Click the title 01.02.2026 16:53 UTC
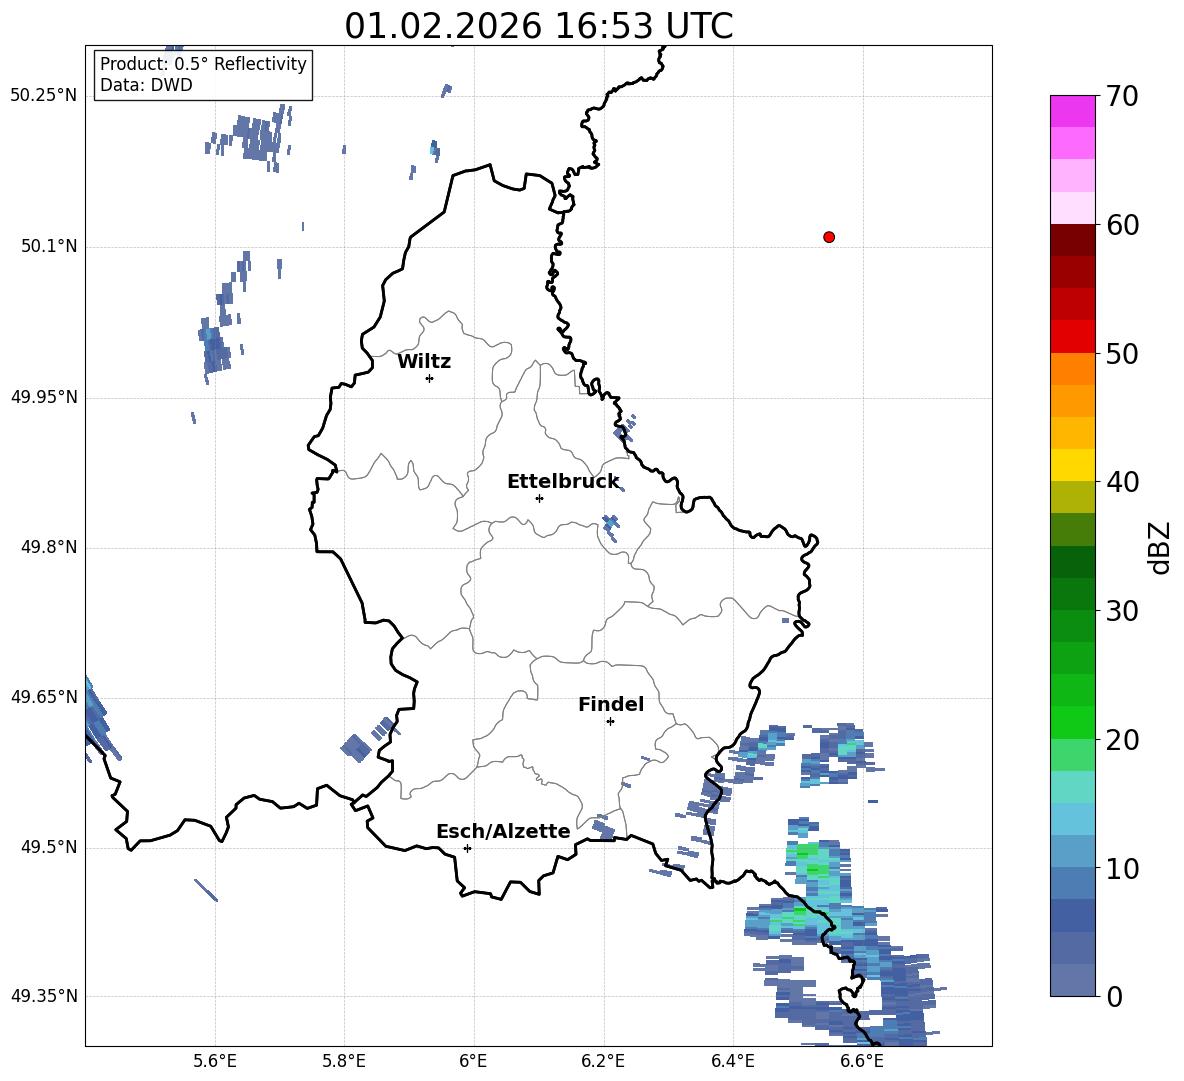 click(x=538, y=26)
